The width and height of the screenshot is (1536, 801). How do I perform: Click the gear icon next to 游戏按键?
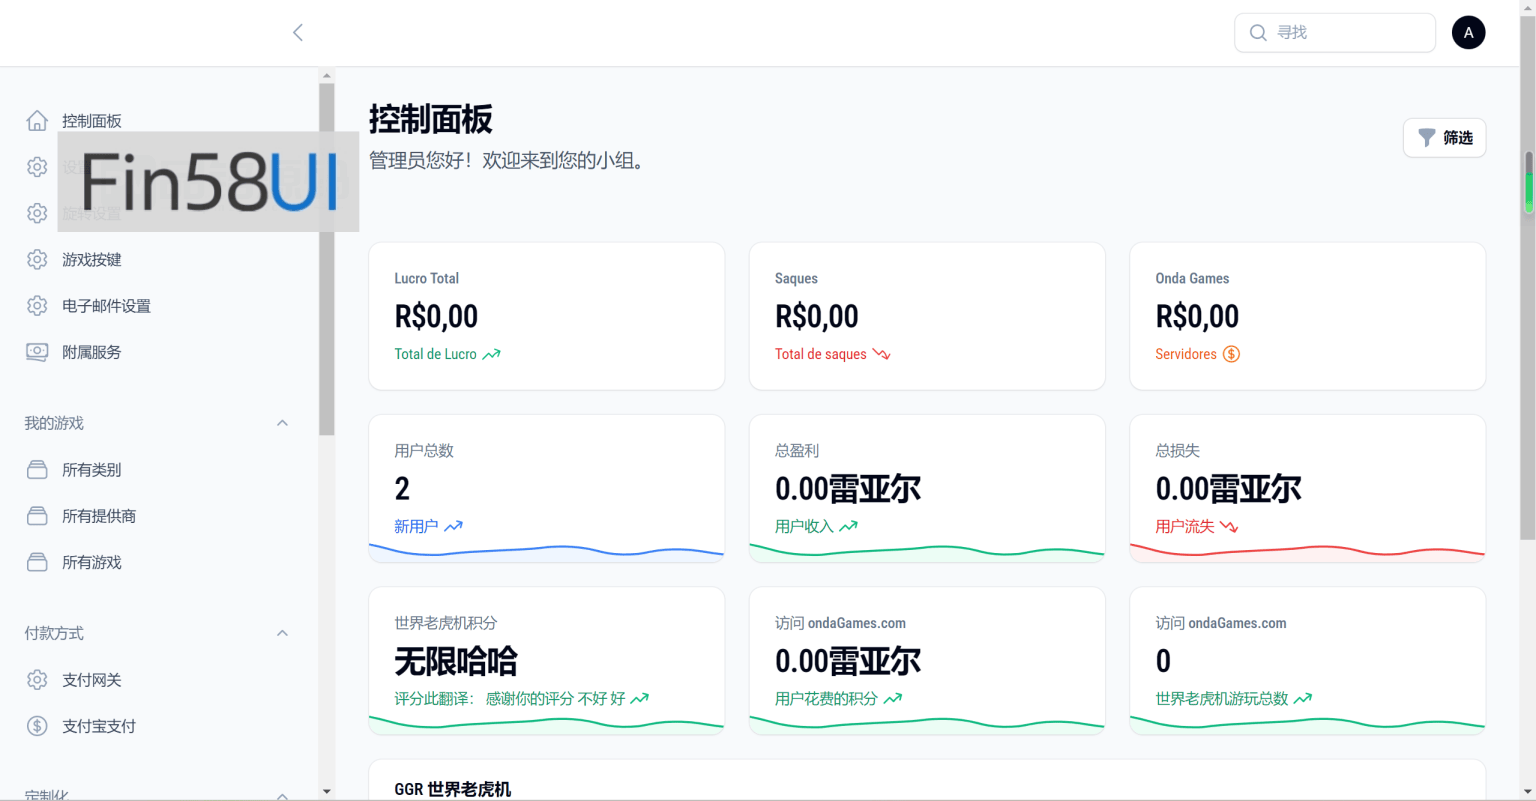point(37,260)
